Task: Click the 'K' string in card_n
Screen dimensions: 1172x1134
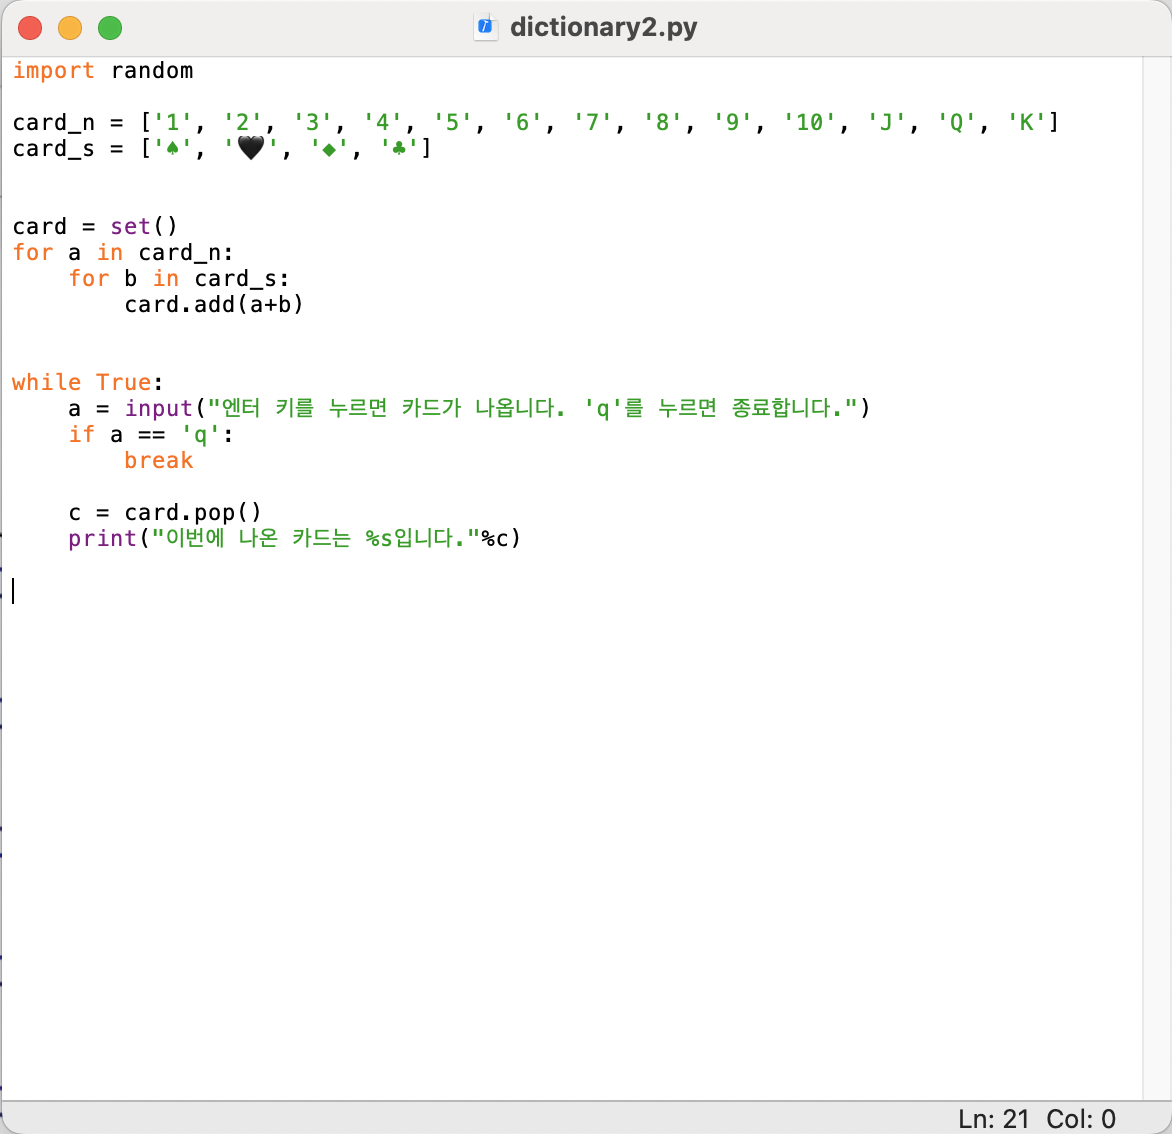Action: point(1026,123)
